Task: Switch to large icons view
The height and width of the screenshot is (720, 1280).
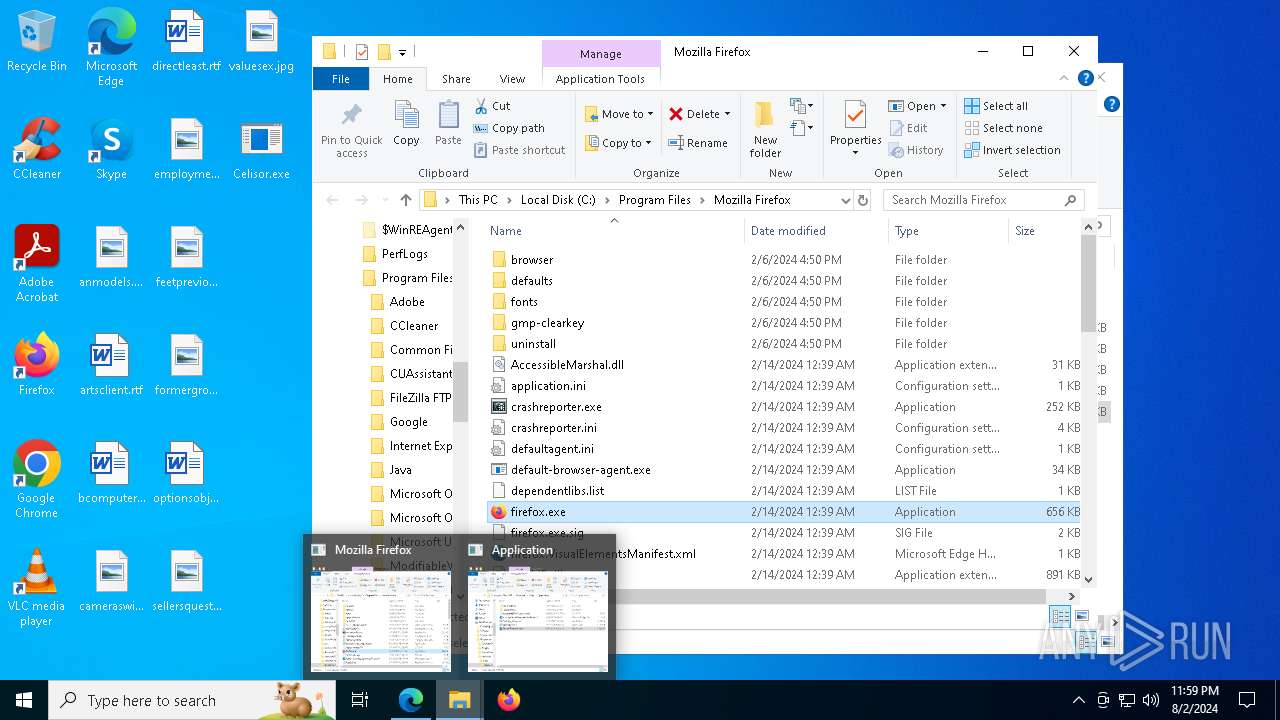Action: 1081,616
